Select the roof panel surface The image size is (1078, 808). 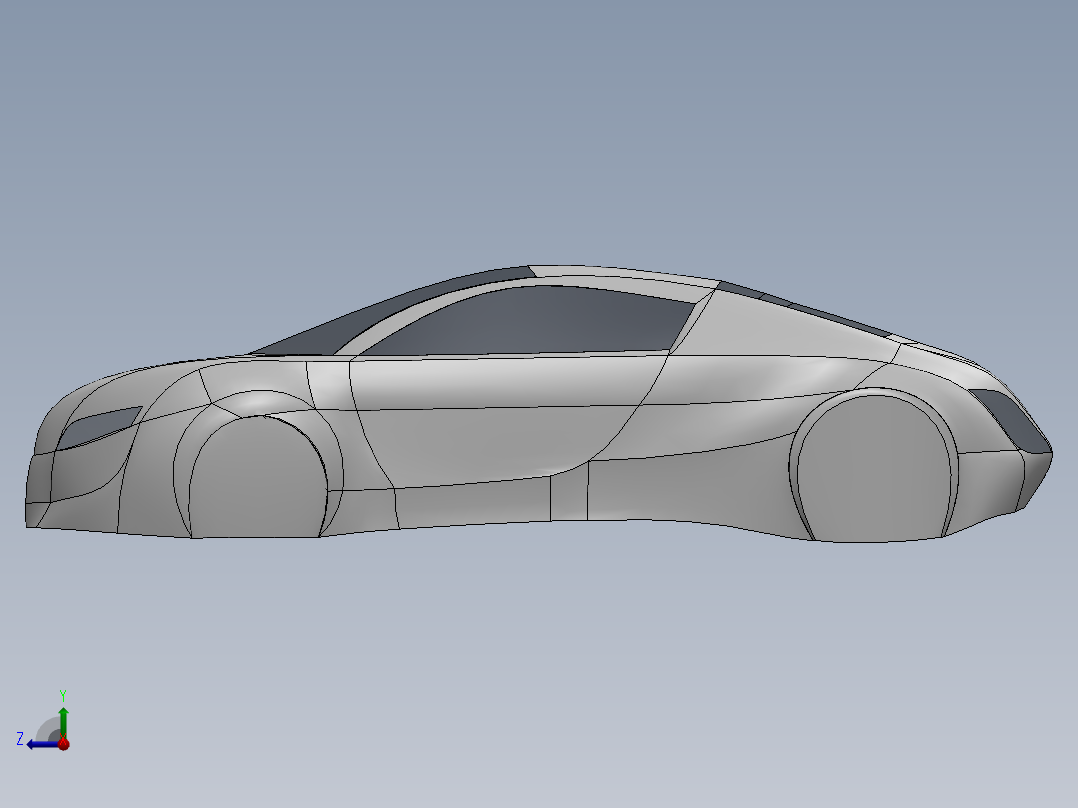(619, 274)
